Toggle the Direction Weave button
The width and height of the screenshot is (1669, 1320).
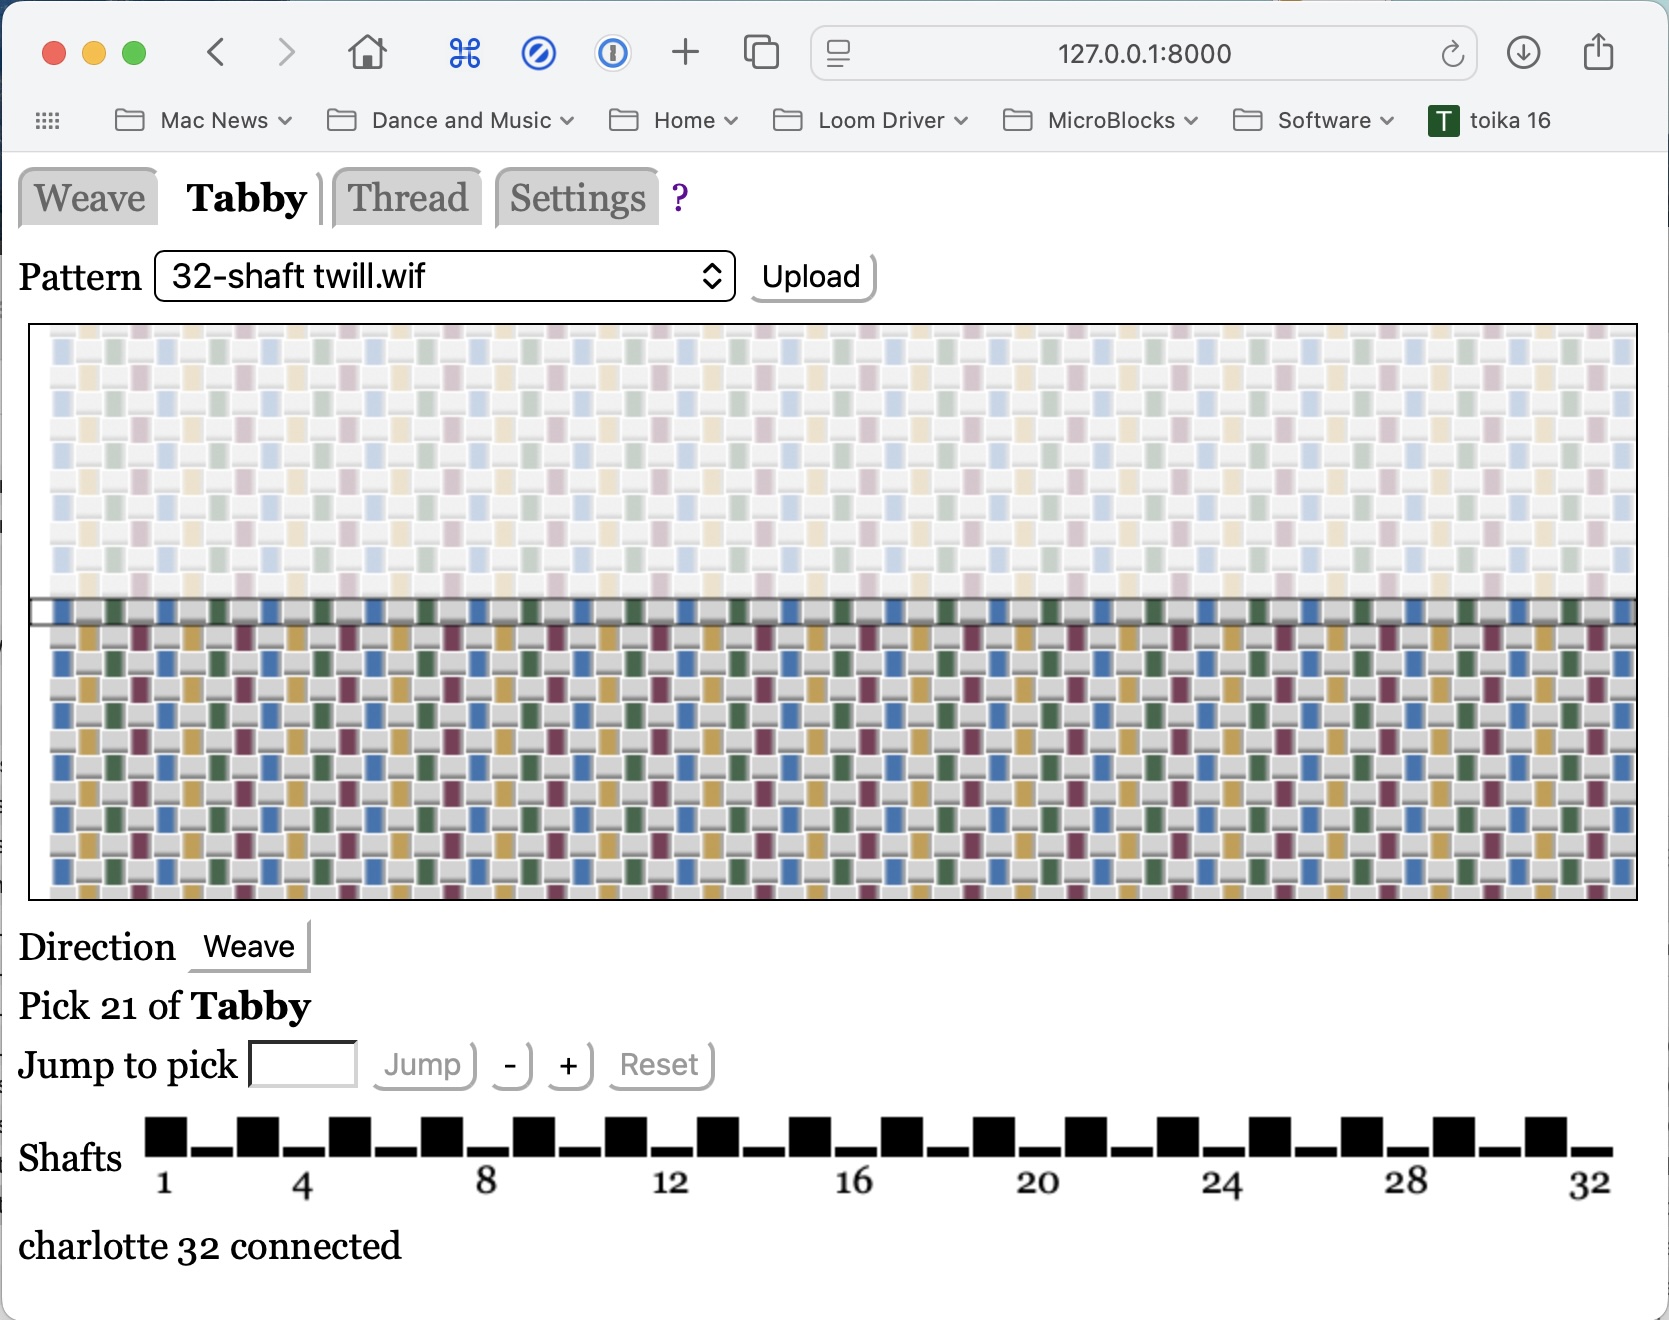pos(249,946)
